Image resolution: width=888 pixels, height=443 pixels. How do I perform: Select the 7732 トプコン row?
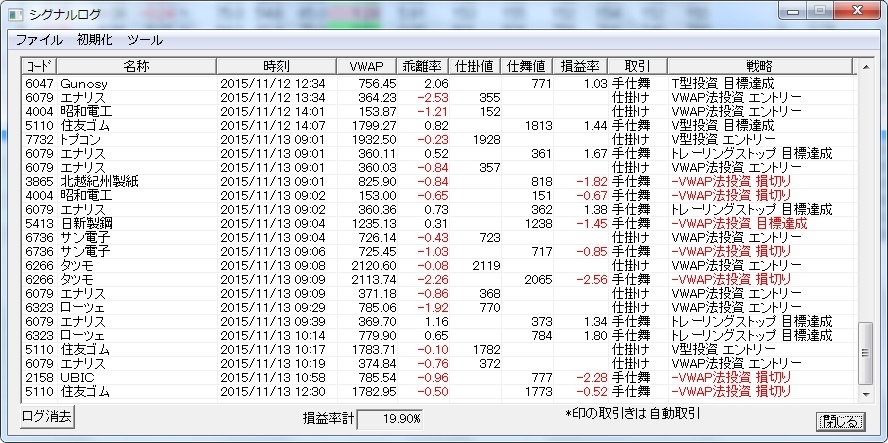tap(437, 139)
